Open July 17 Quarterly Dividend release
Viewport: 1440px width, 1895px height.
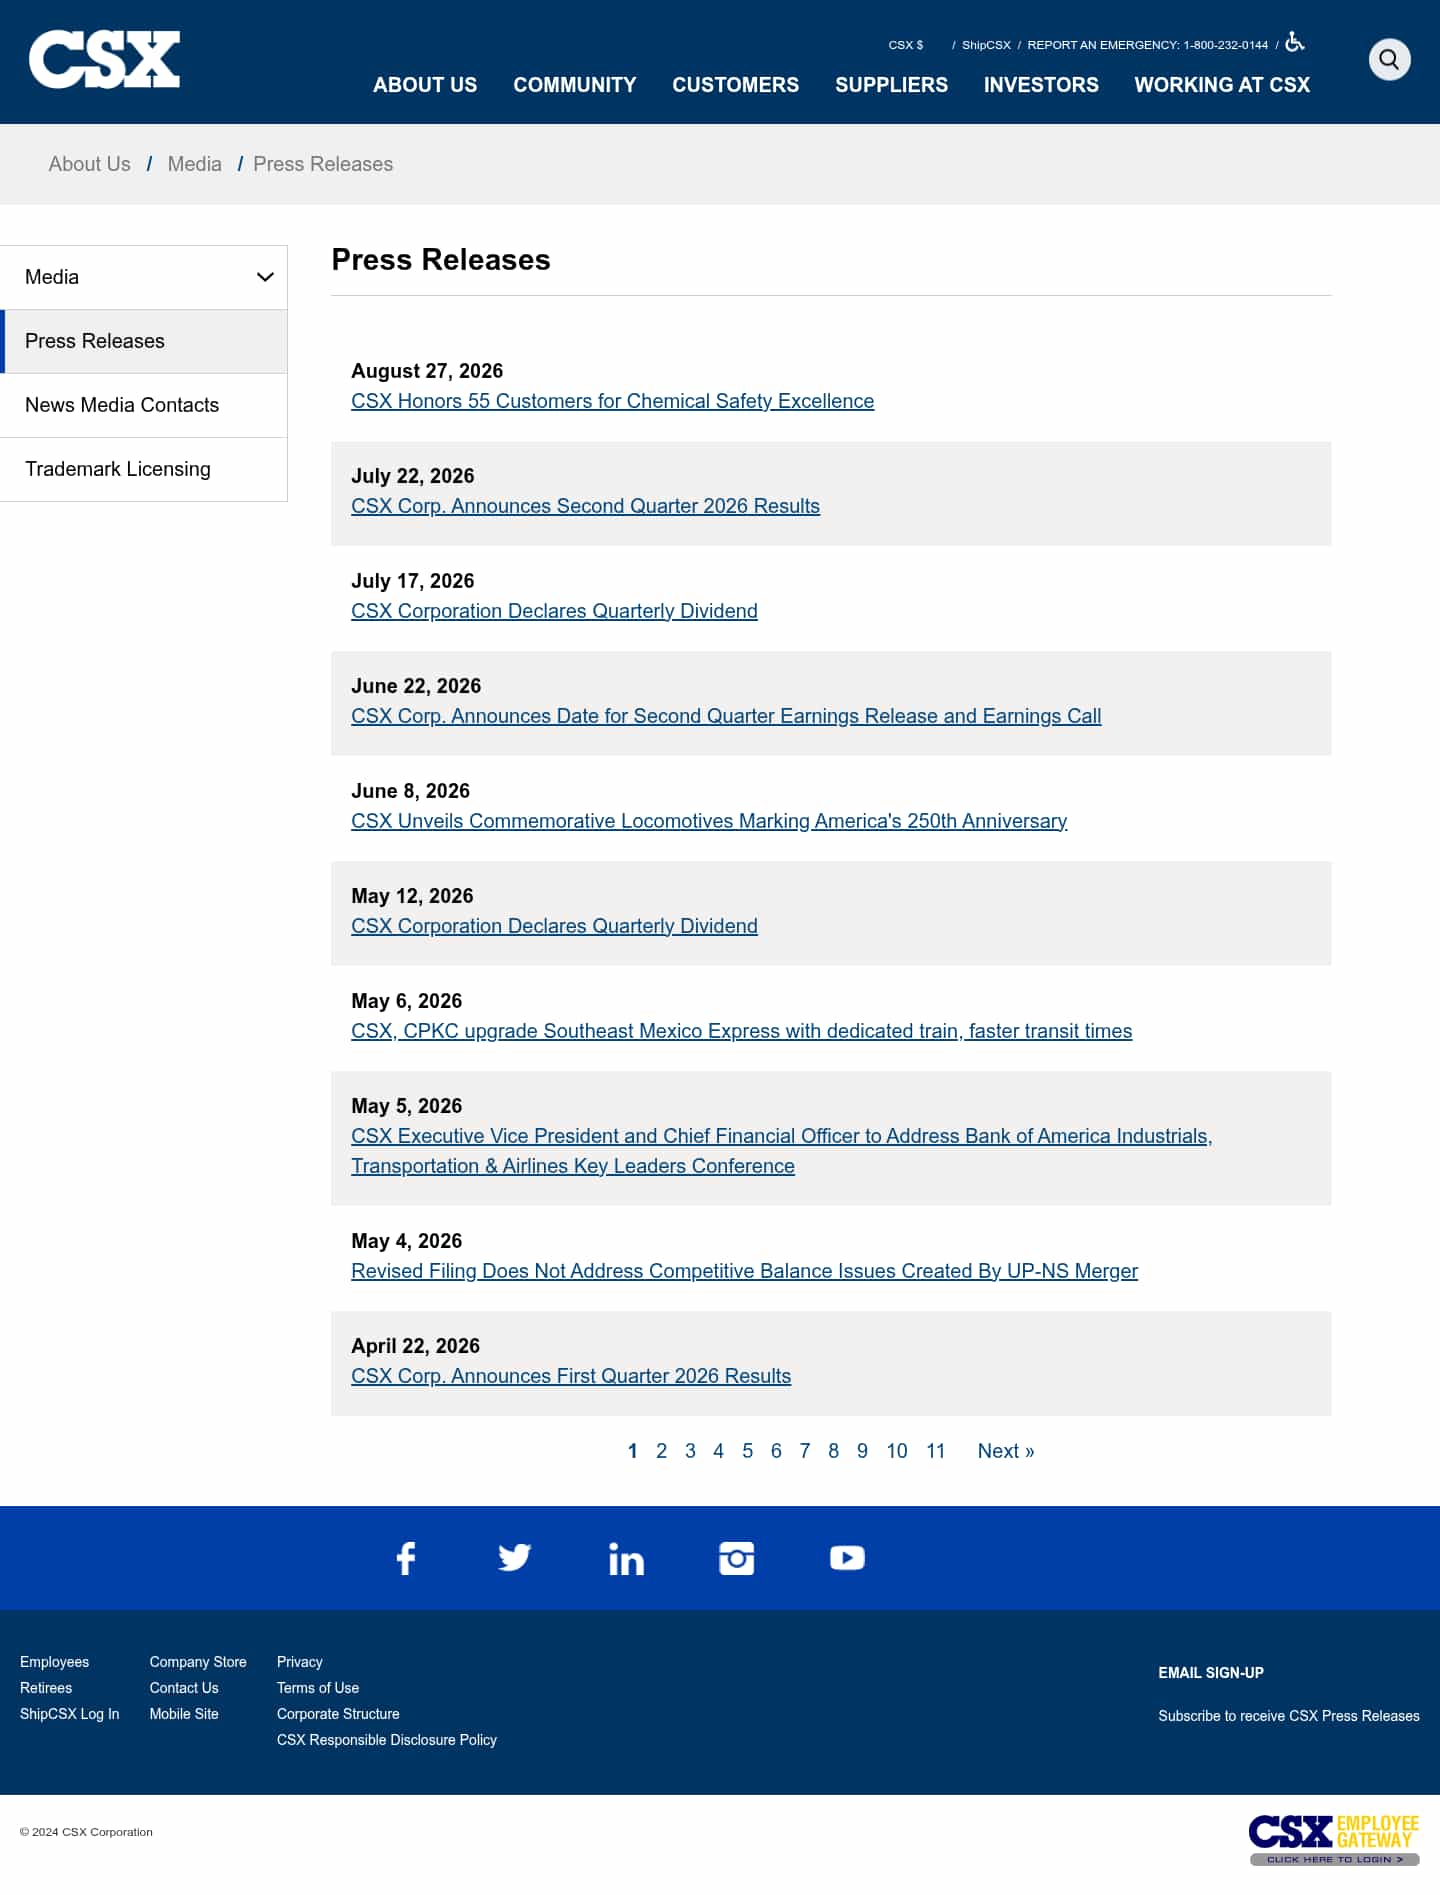555,611
